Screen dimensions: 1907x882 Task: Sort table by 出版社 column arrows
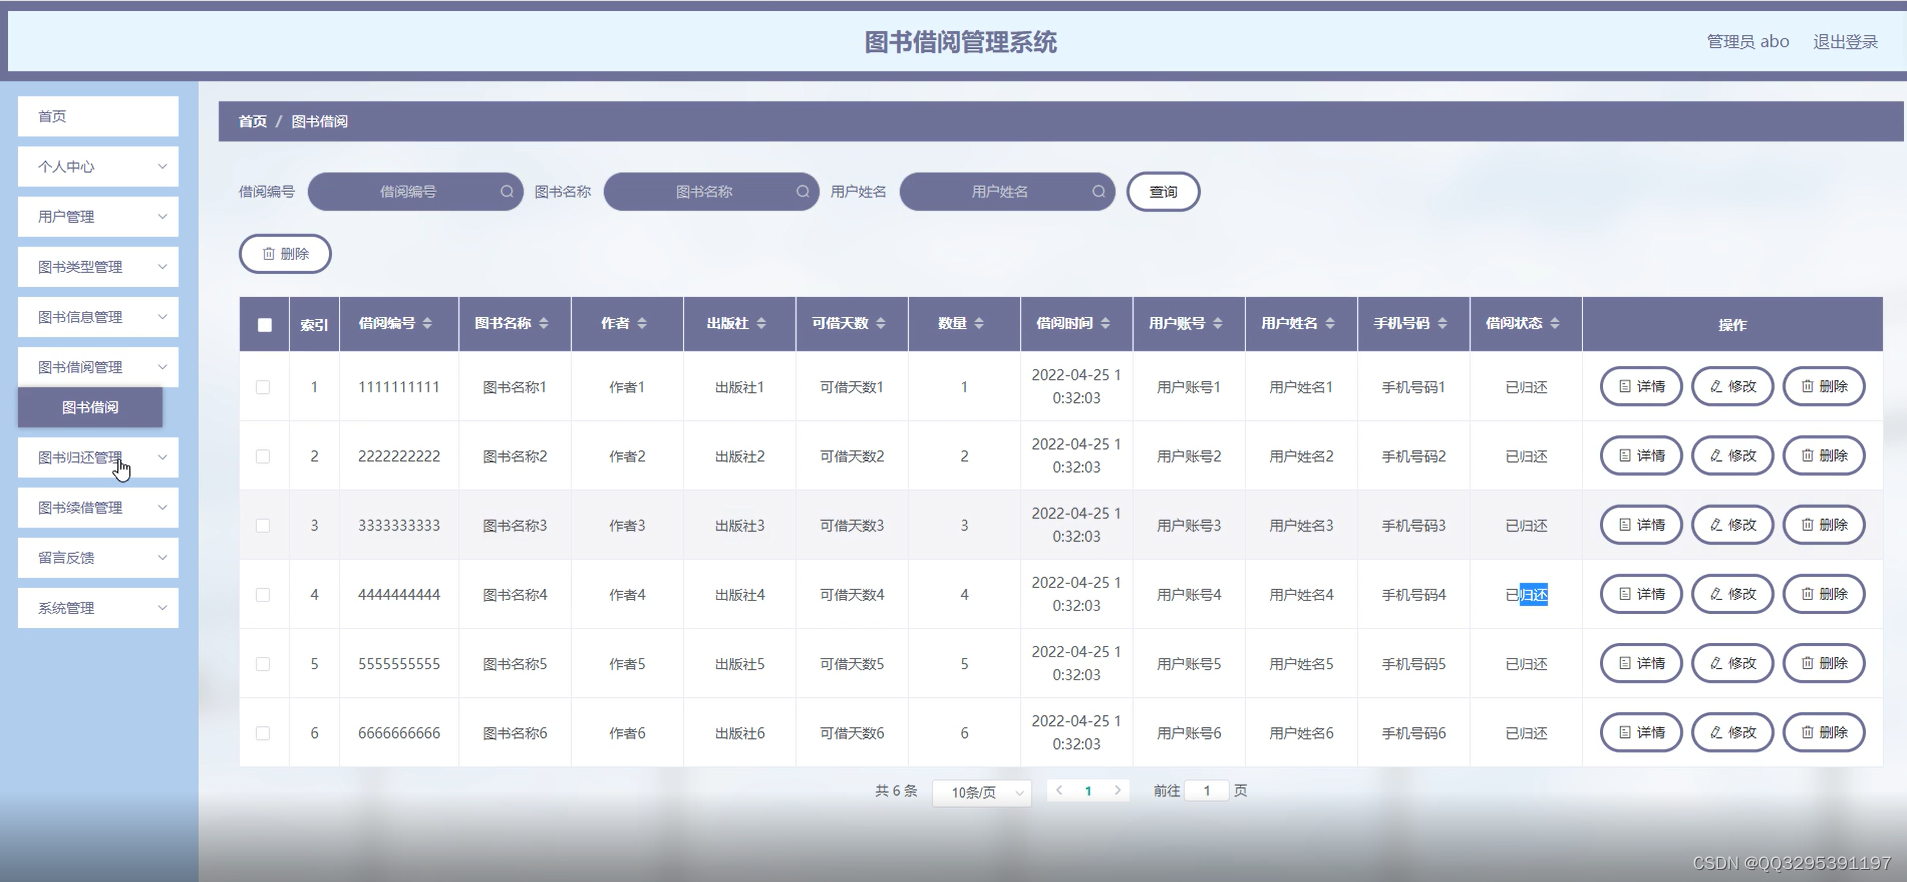(x=761, y=323)
